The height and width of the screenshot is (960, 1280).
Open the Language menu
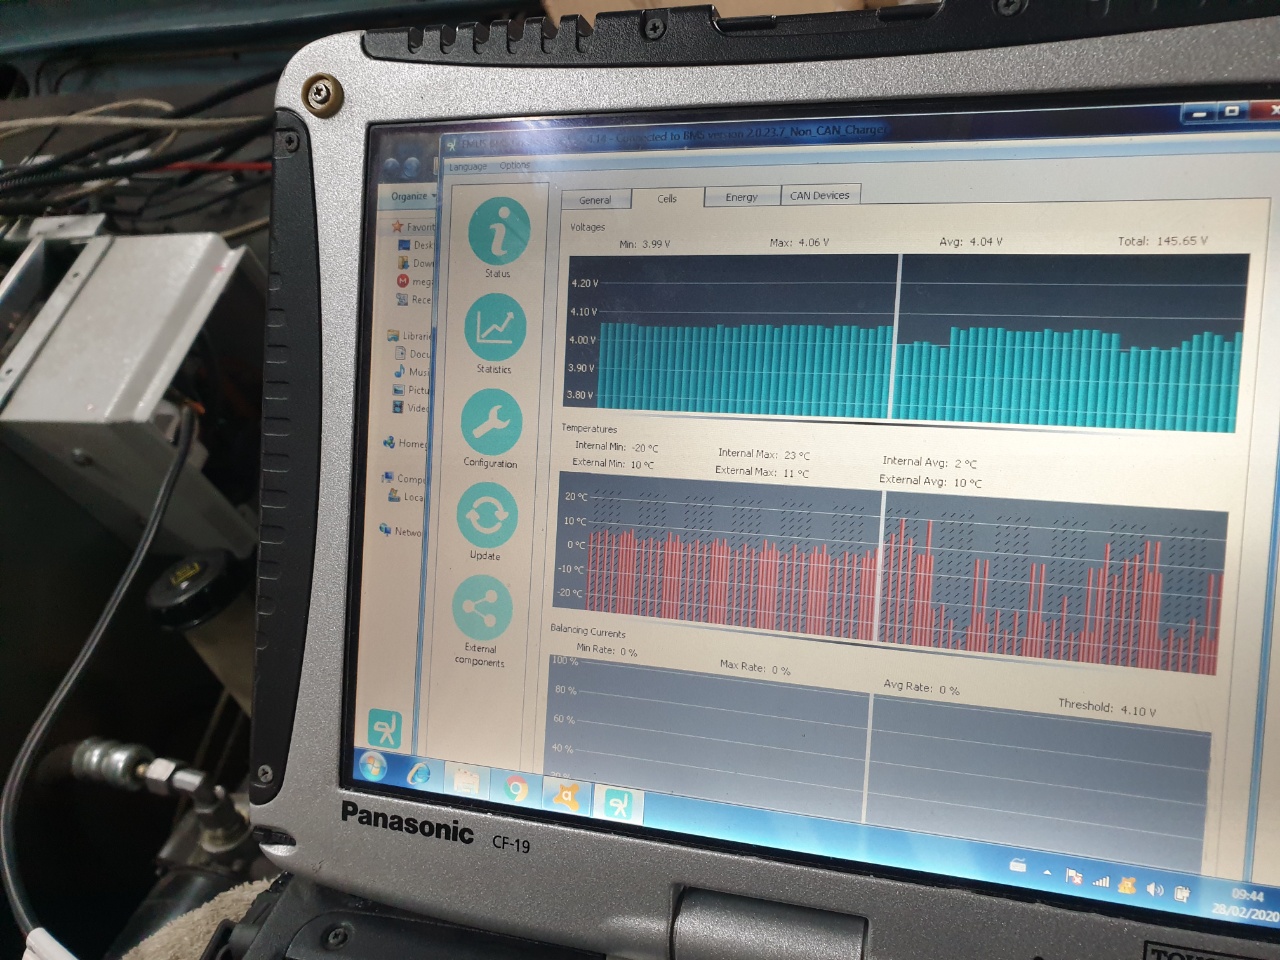click(468, 167)
